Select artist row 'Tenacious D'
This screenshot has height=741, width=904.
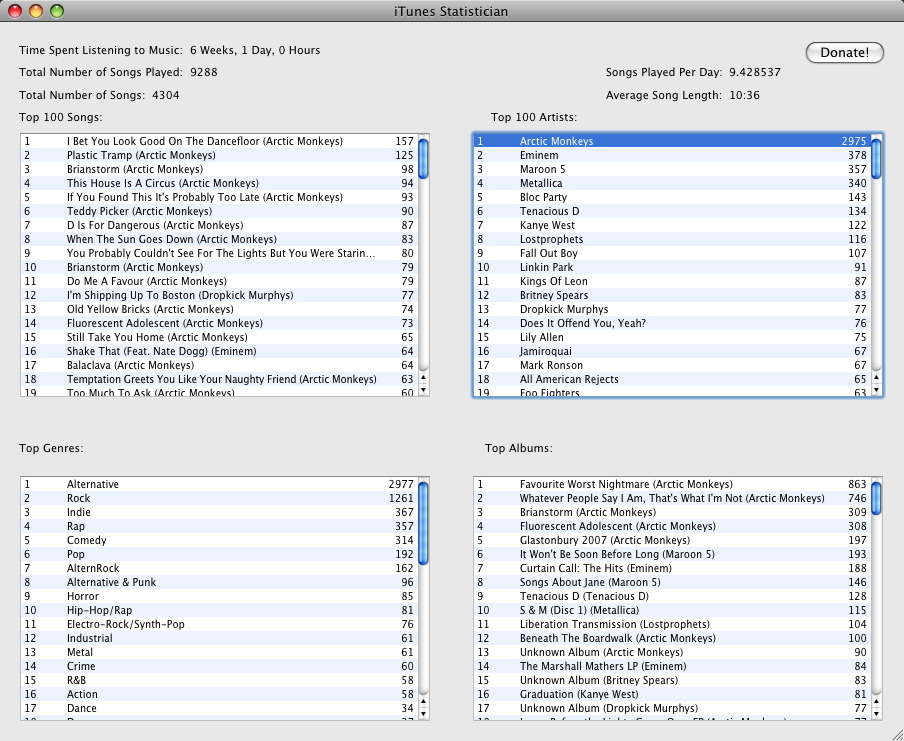pyautogui.click(x=672, y=211)
